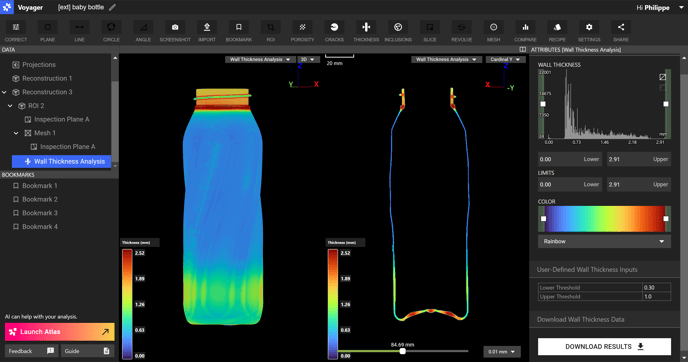Select Inspection Plane A under ROI 2

point(61,119)
